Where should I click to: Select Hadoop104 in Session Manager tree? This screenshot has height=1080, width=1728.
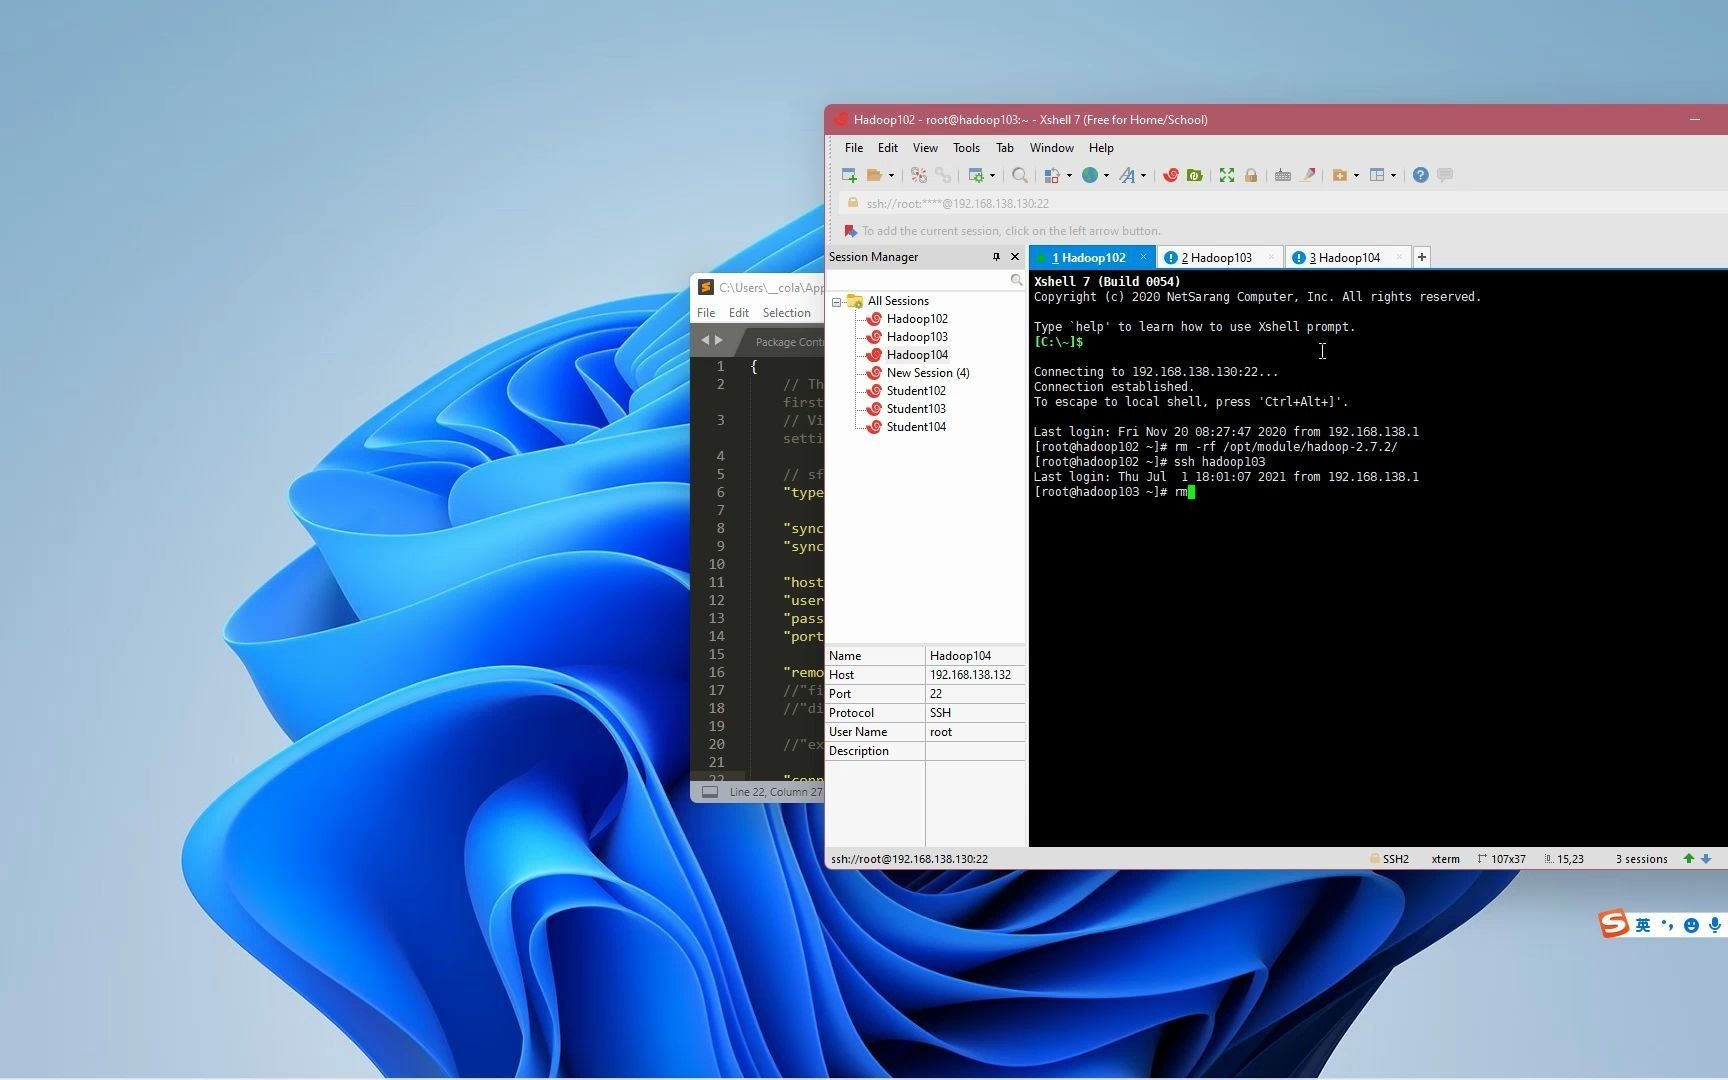click(917, 355)
